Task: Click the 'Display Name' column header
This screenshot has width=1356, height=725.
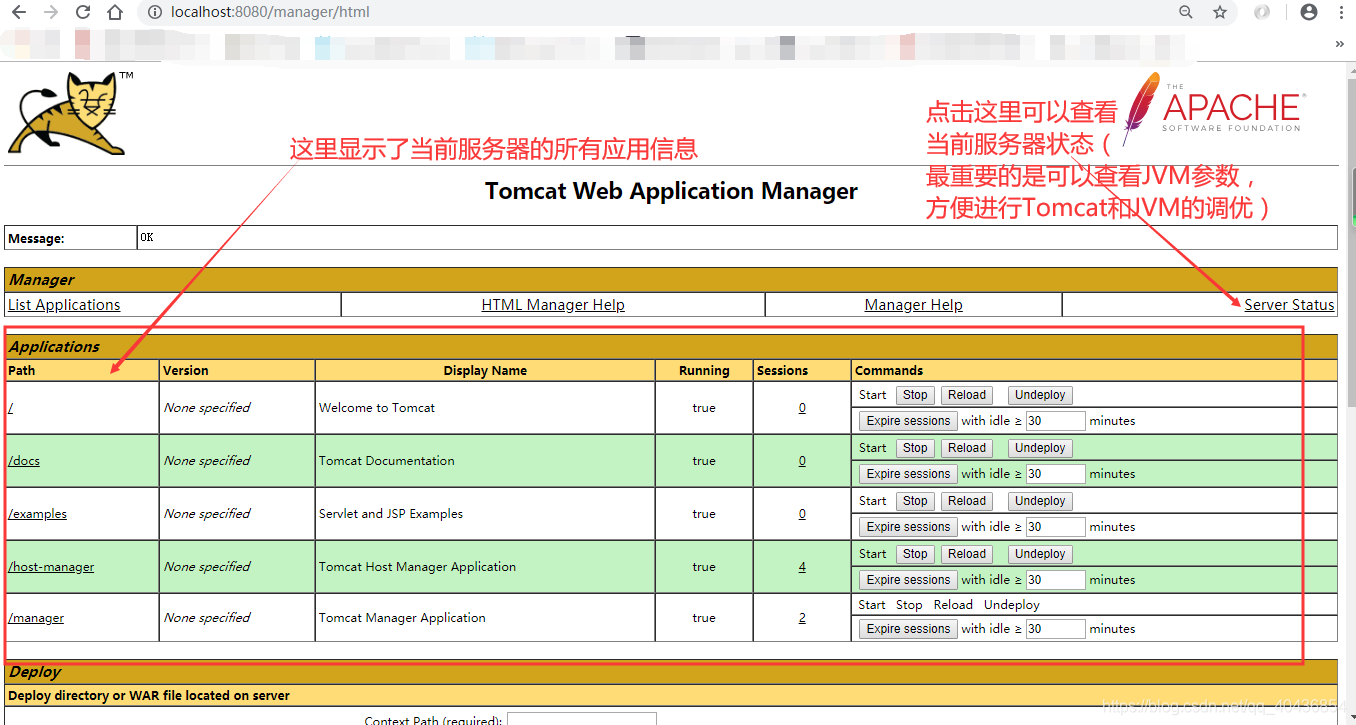Action: 485,370
